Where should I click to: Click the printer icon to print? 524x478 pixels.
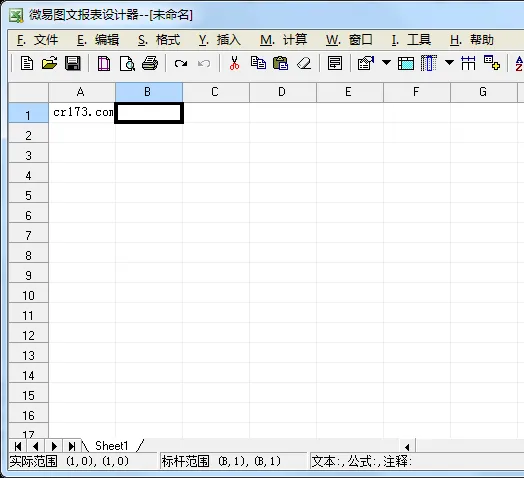click(150, 63)
